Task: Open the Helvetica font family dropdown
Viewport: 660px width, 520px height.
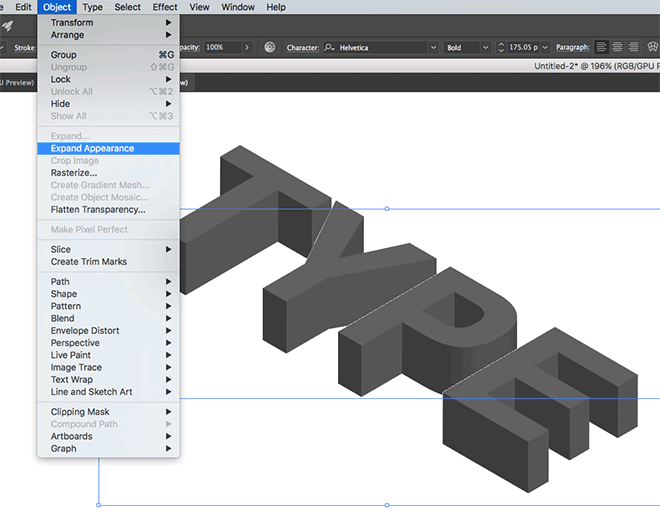Action: pos(433,47)
